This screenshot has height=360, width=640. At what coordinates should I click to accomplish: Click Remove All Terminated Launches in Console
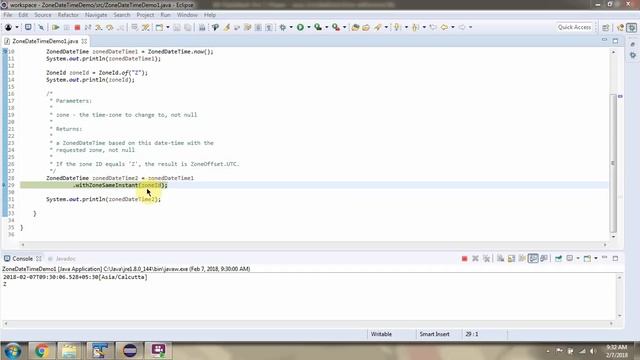[486, 258]
